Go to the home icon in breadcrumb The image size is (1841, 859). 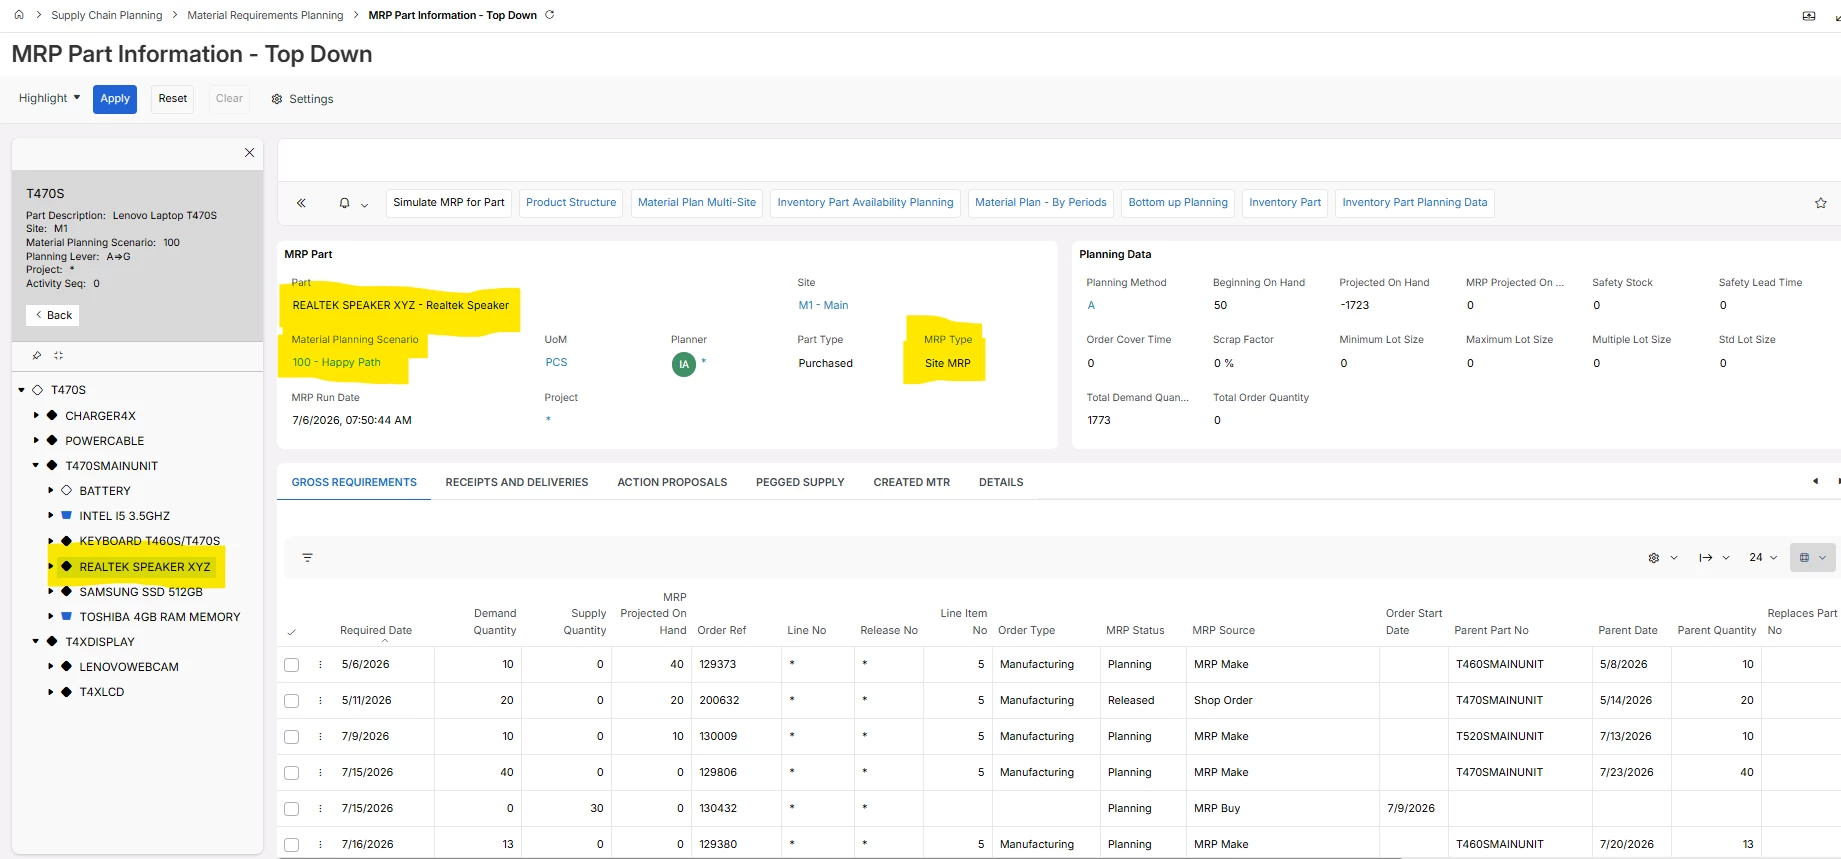[19, 15]
